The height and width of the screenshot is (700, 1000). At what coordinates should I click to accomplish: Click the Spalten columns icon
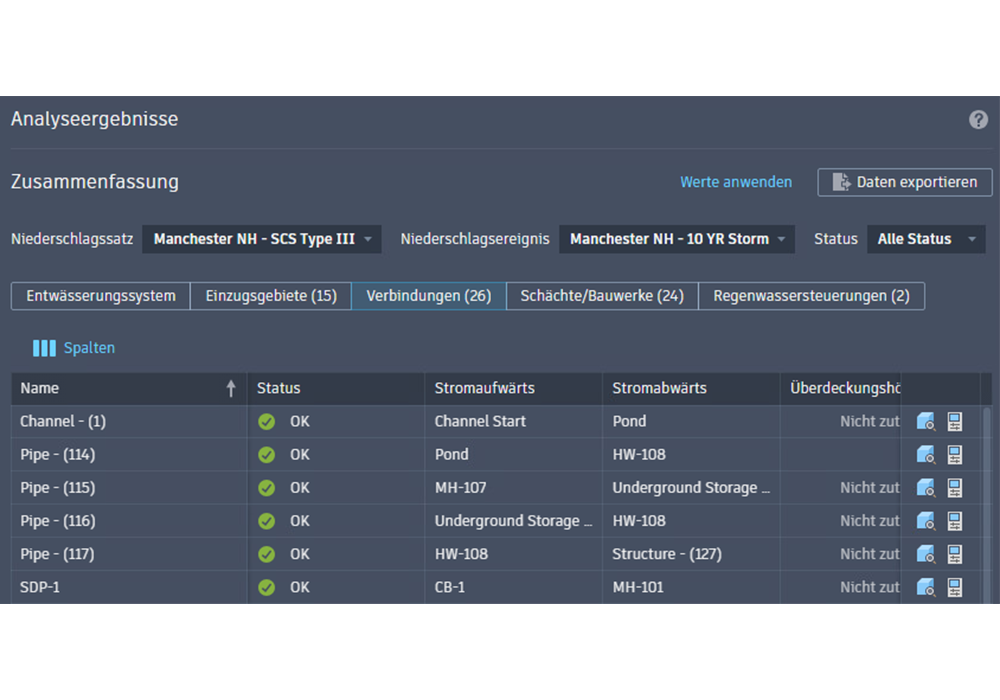[44, 348]
